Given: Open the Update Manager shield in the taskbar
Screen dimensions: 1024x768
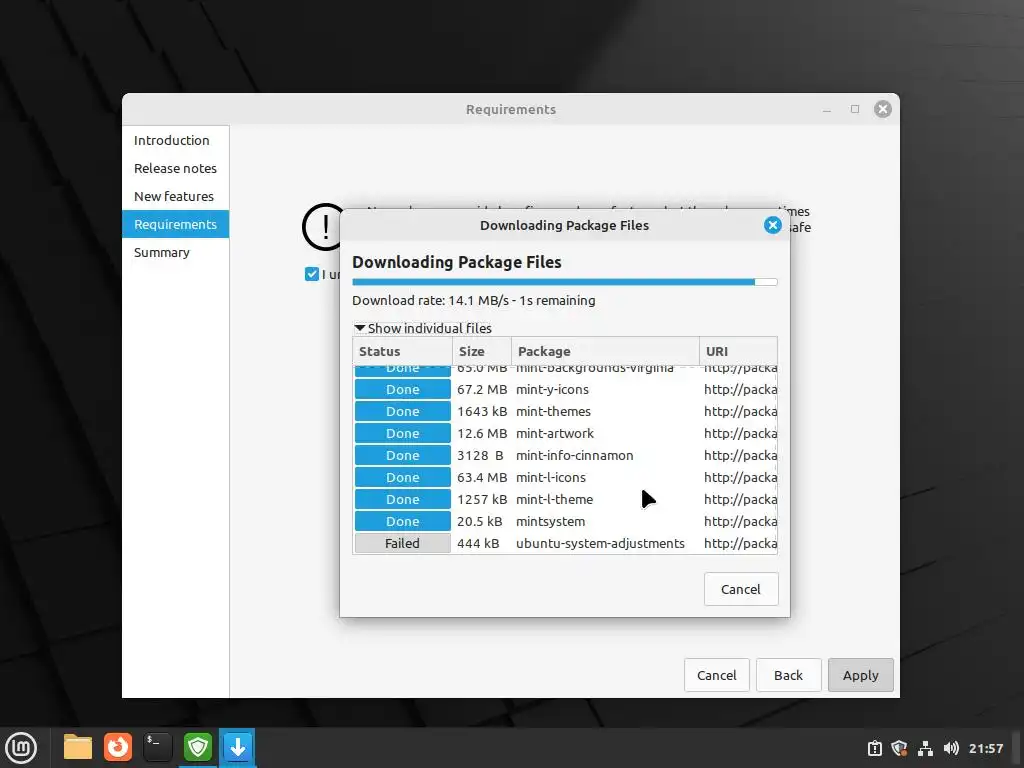Looking at the screenshot, I should coord(198,748).
